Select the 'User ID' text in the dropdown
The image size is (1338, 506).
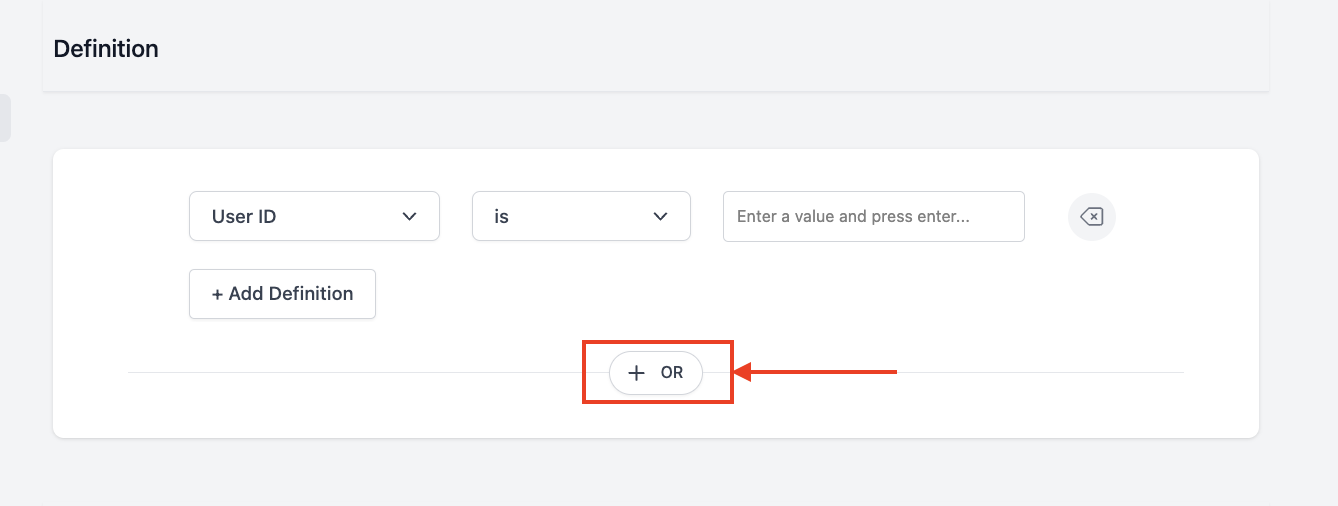point(244,217)
